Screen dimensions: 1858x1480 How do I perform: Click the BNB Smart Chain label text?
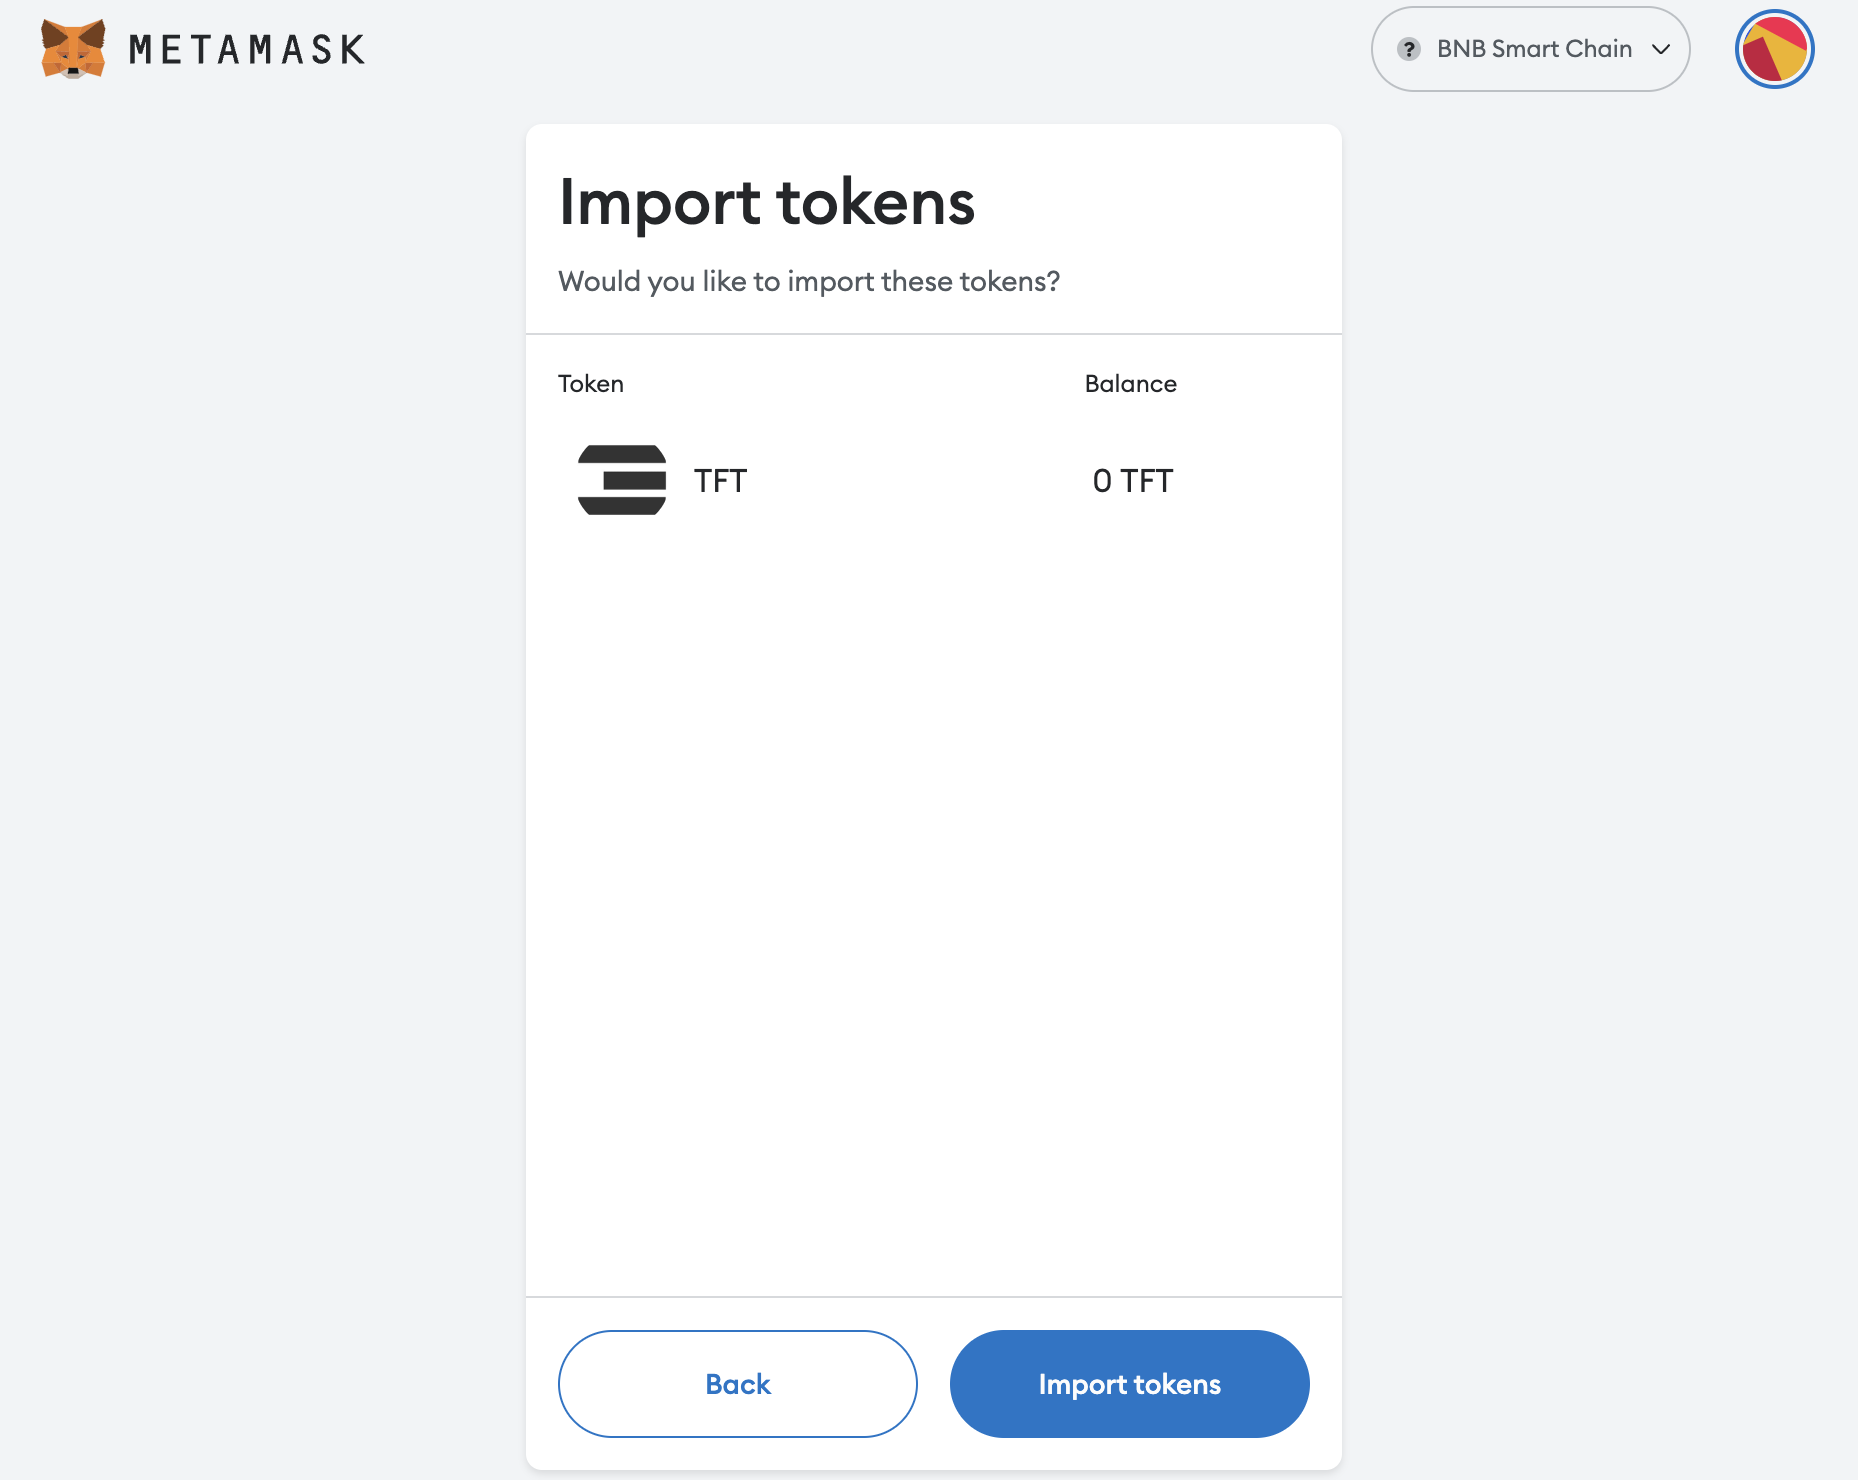(1534, 49)
